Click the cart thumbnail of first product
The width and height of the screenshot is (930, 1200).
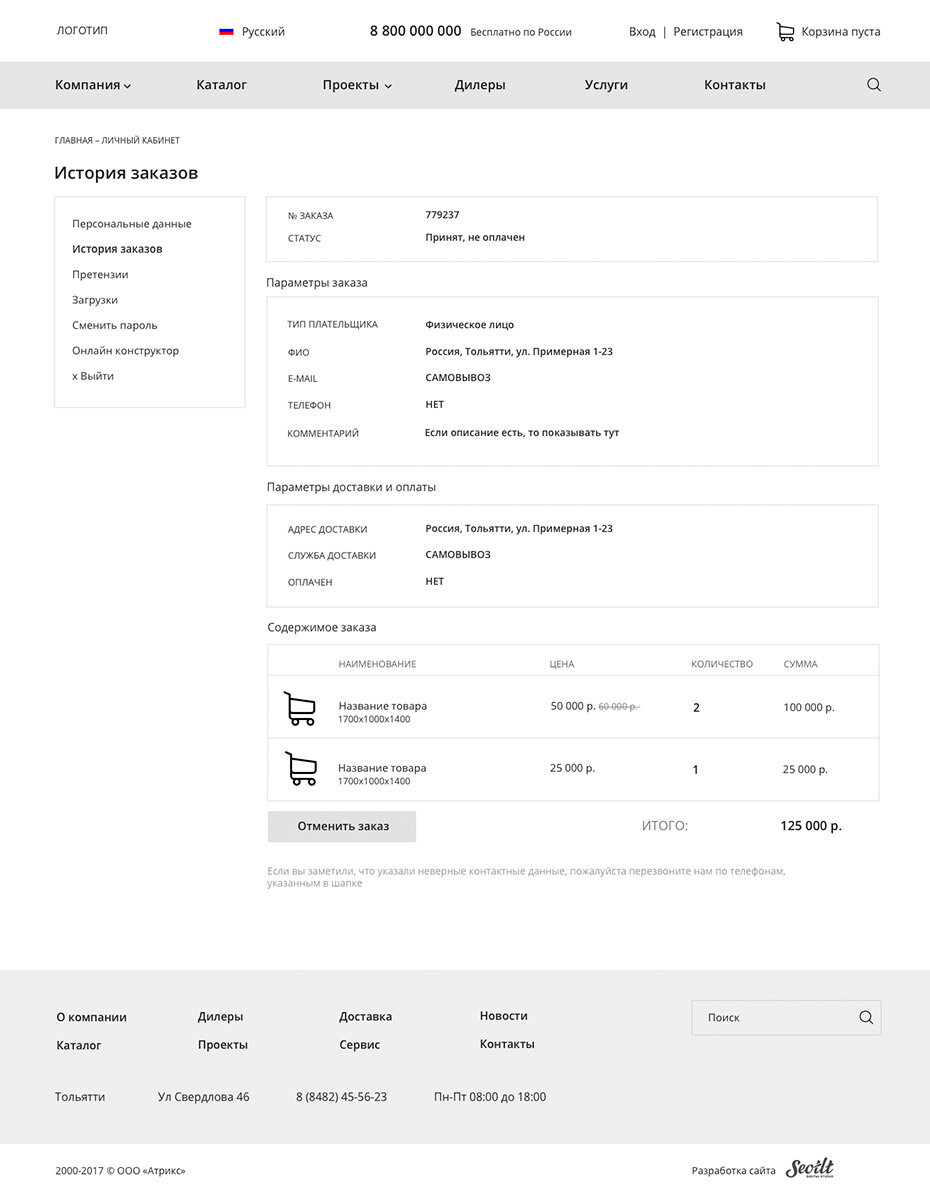click(299, 708)
